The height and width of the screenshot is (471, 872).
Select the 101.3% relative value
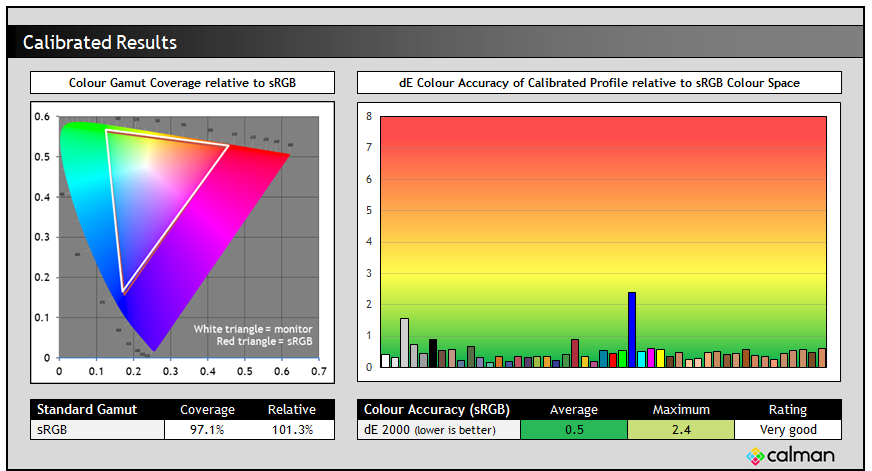click(x=291, y=430)
